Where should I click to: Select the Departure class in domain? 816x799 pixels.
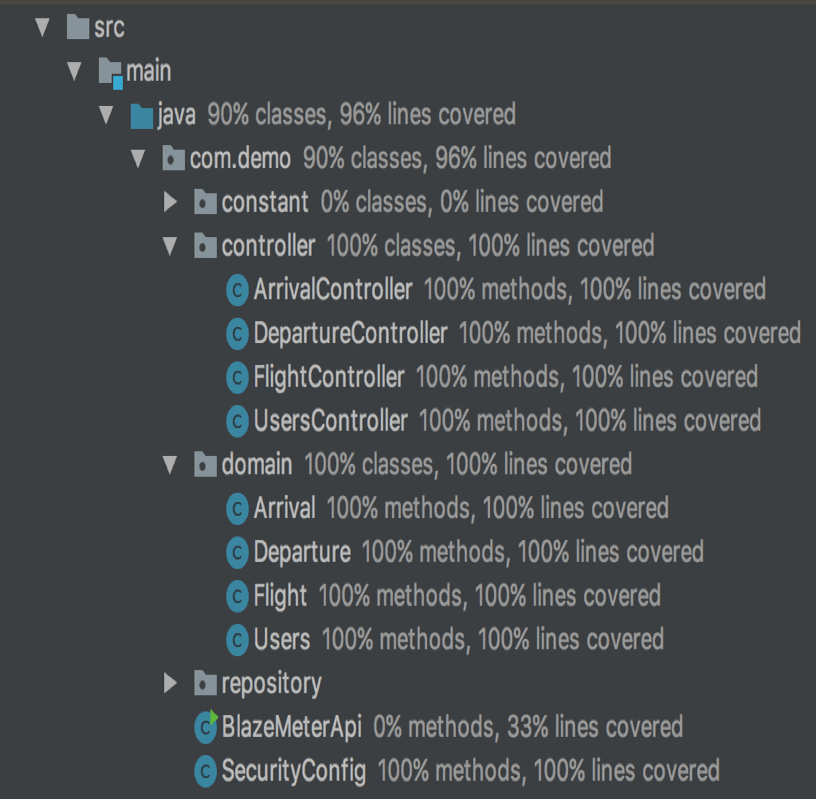tap(302, 552)
